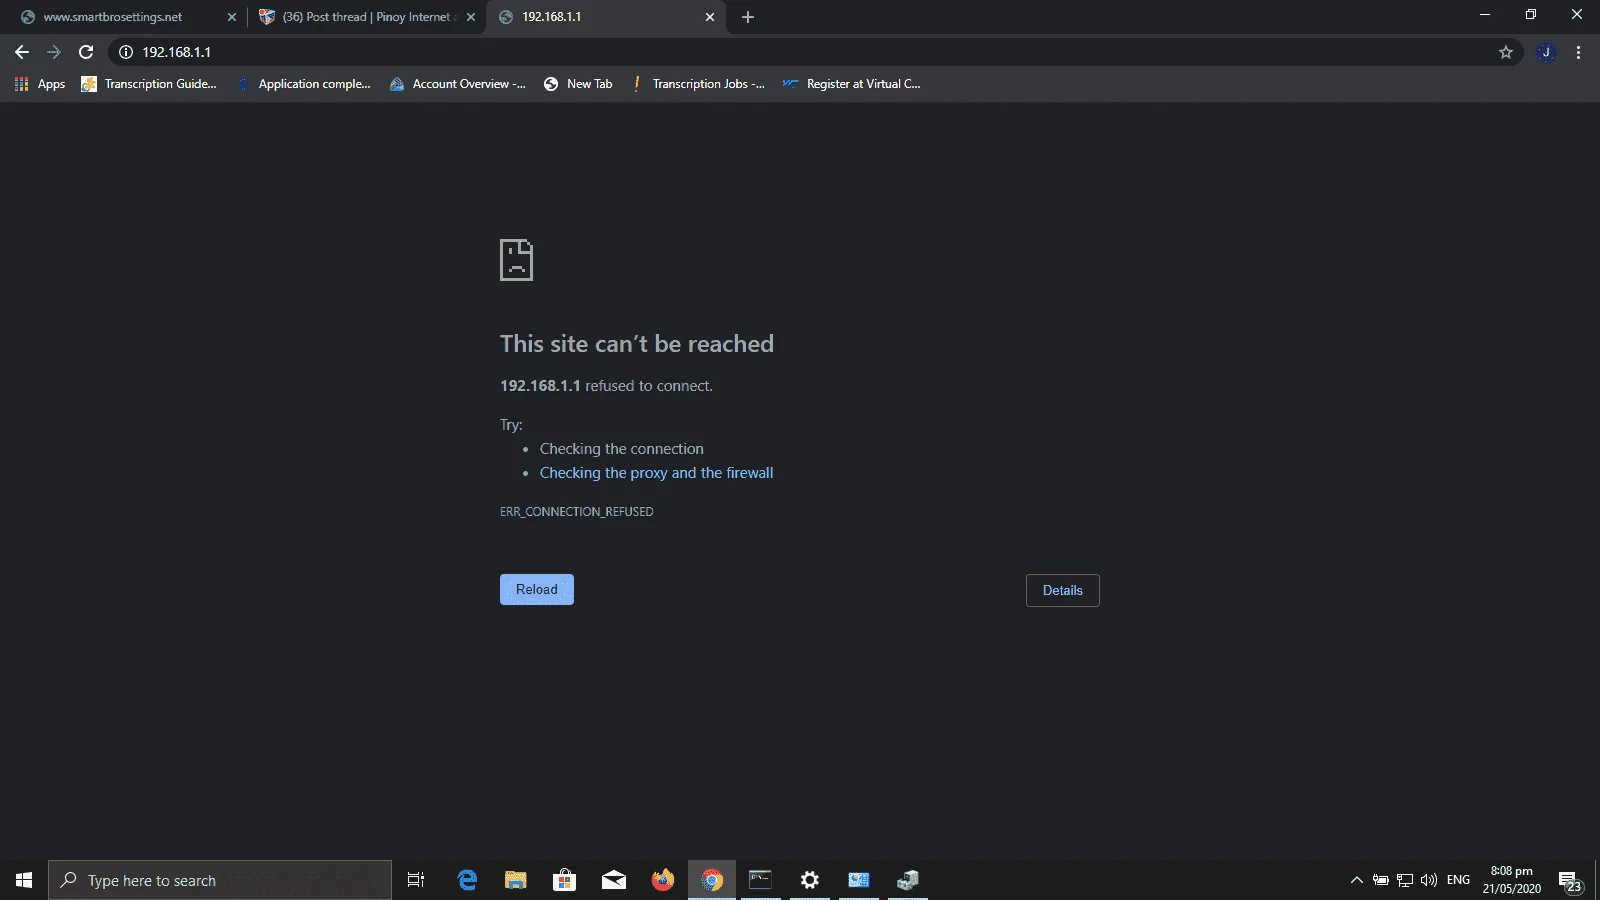Open Mail app from taskbar
Screen dimensions: 1600x900
click(614, 880)
